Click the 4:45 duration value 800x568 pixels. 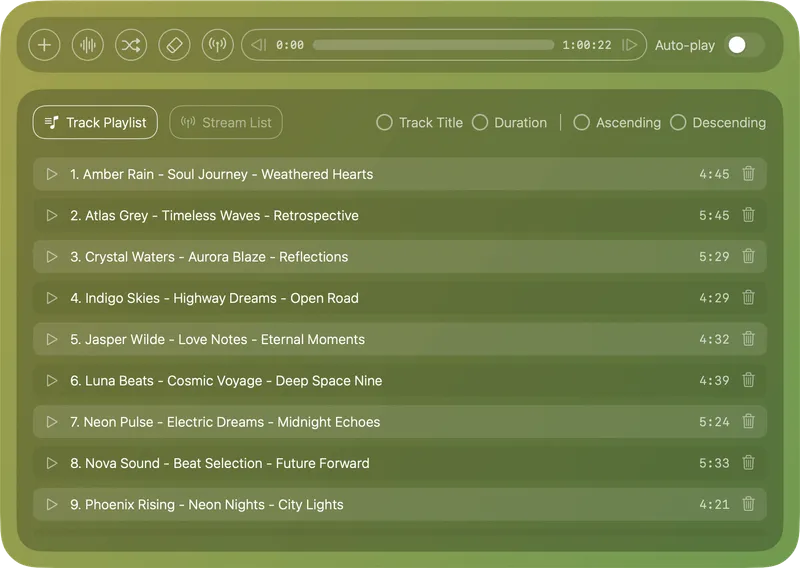pos(714,174)
